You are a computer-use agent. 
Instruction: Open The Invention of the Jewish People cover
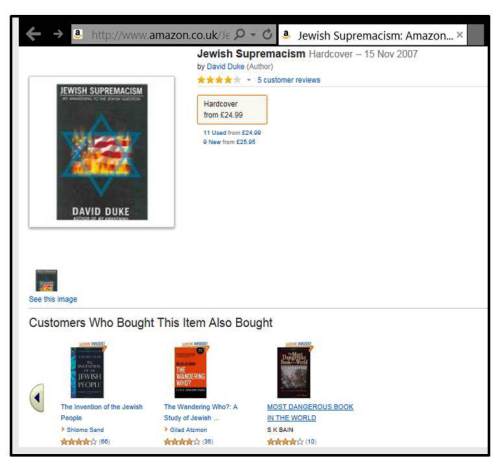click(x=87, y=372)
